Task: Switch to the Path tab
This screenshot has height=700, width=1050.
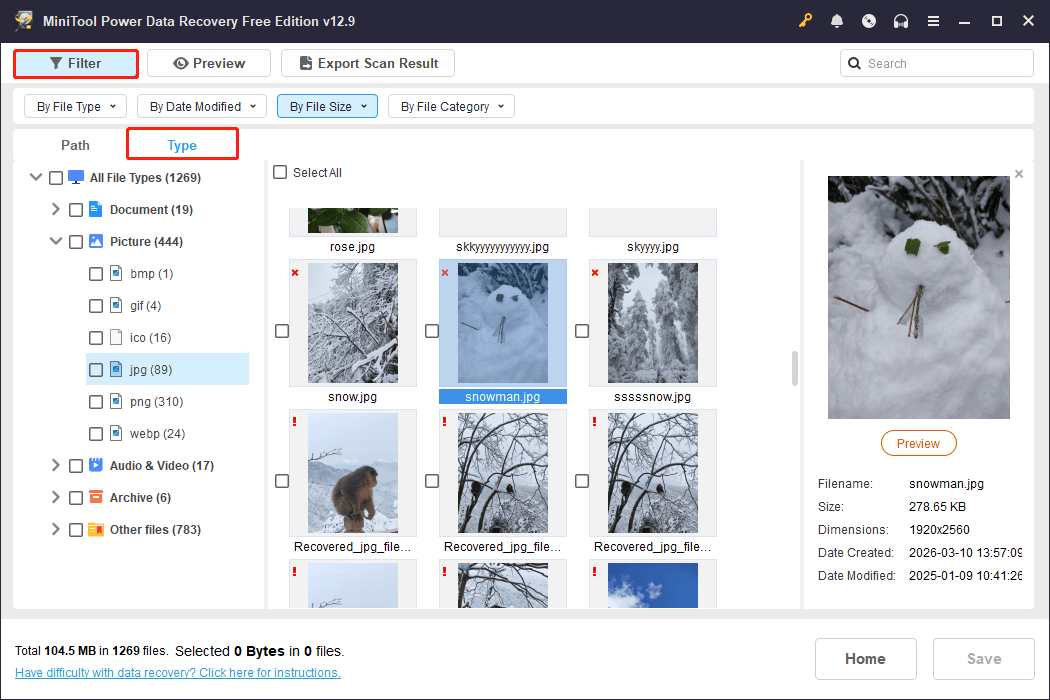Action: coord(75,145)
